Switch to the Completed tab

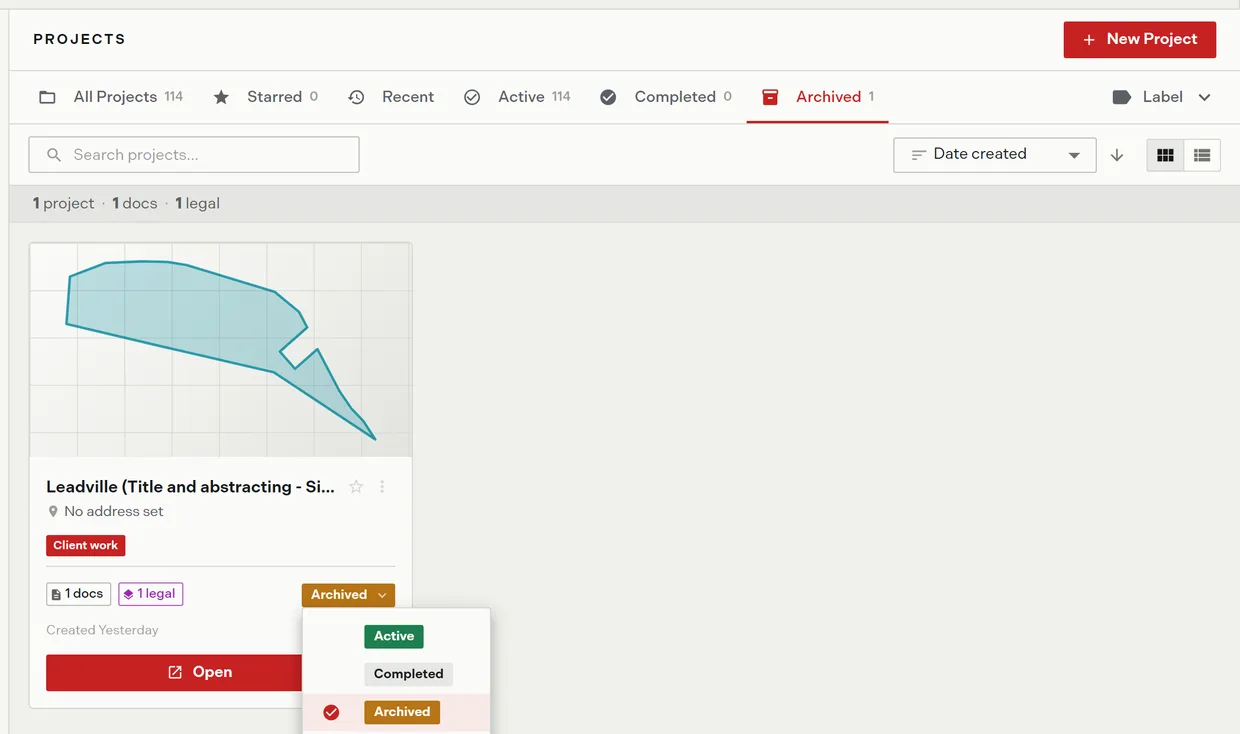[666, 97]
